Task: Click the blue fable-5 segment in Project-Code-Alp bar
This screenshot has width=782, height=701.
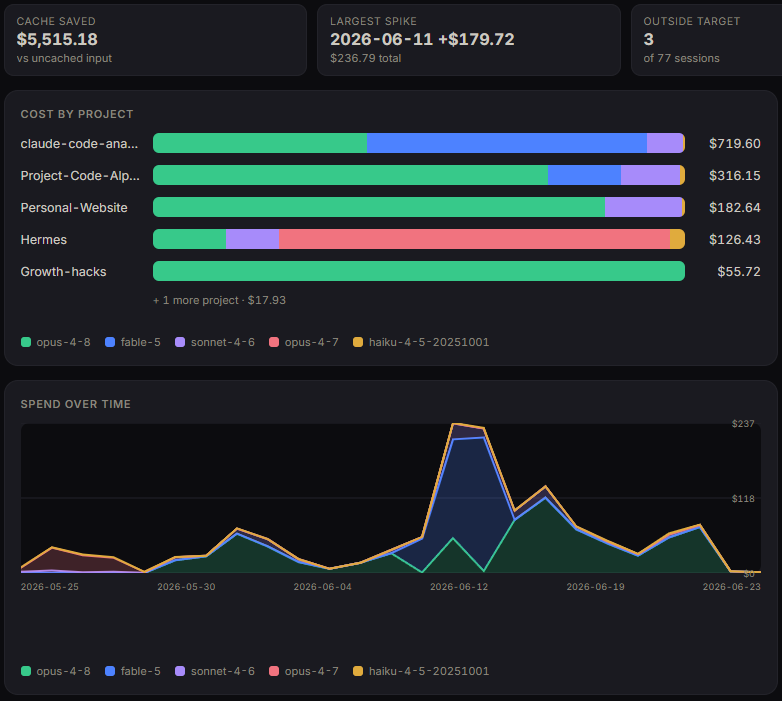Action: pyautogui.click(x=584, y=175)
